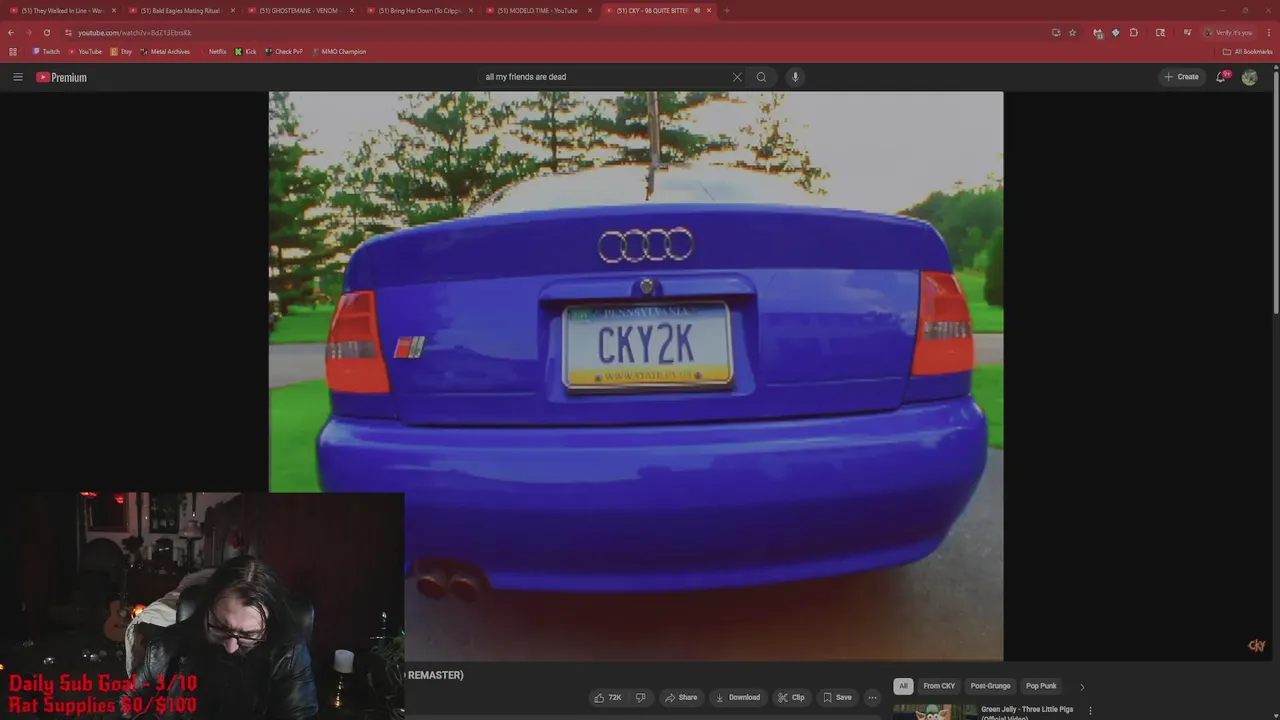Open the YouTube bookmark

pyautogui.click(x=85, y=51)
